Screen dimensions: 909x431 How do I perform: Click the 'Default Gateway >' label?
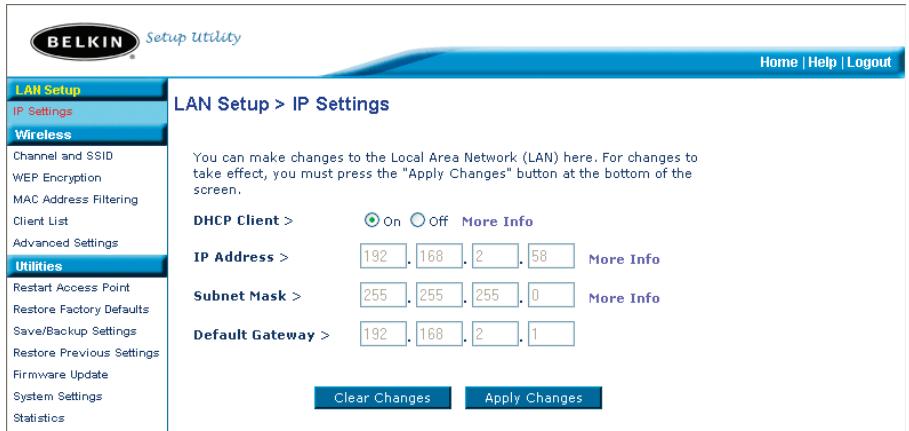pos(261,335)
